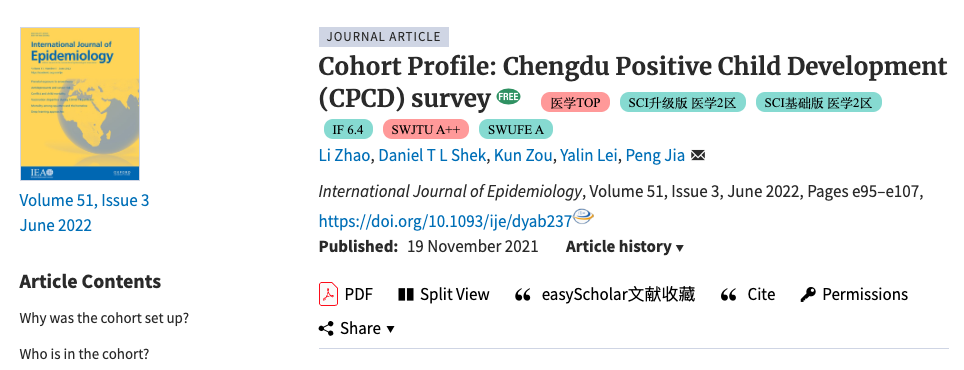Click the PDF file icon

coord(328,294)
